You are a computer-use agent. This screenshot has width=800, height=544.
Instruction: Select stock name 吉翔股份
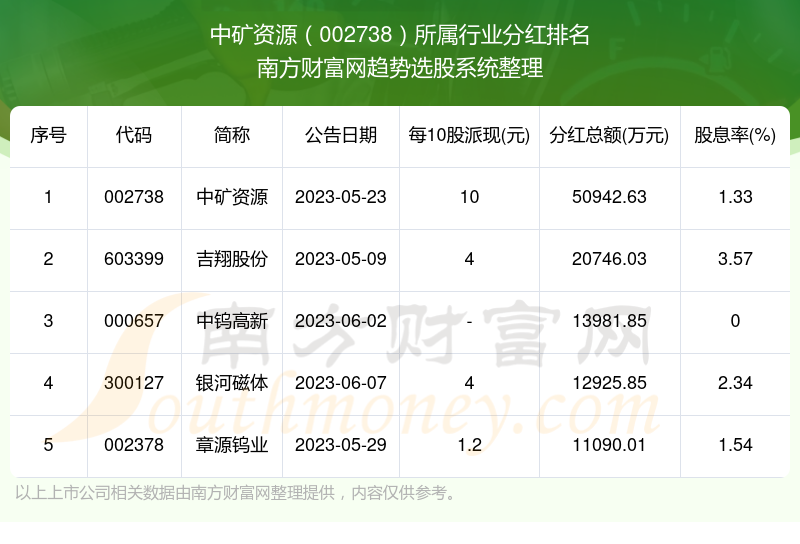232,259
